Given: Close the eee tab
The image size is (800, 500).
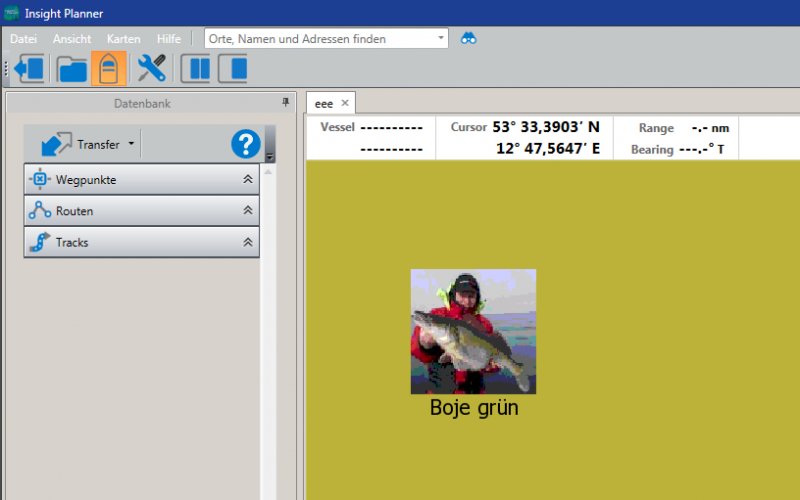Looking at the screenshot, I should tap(345, 103).
